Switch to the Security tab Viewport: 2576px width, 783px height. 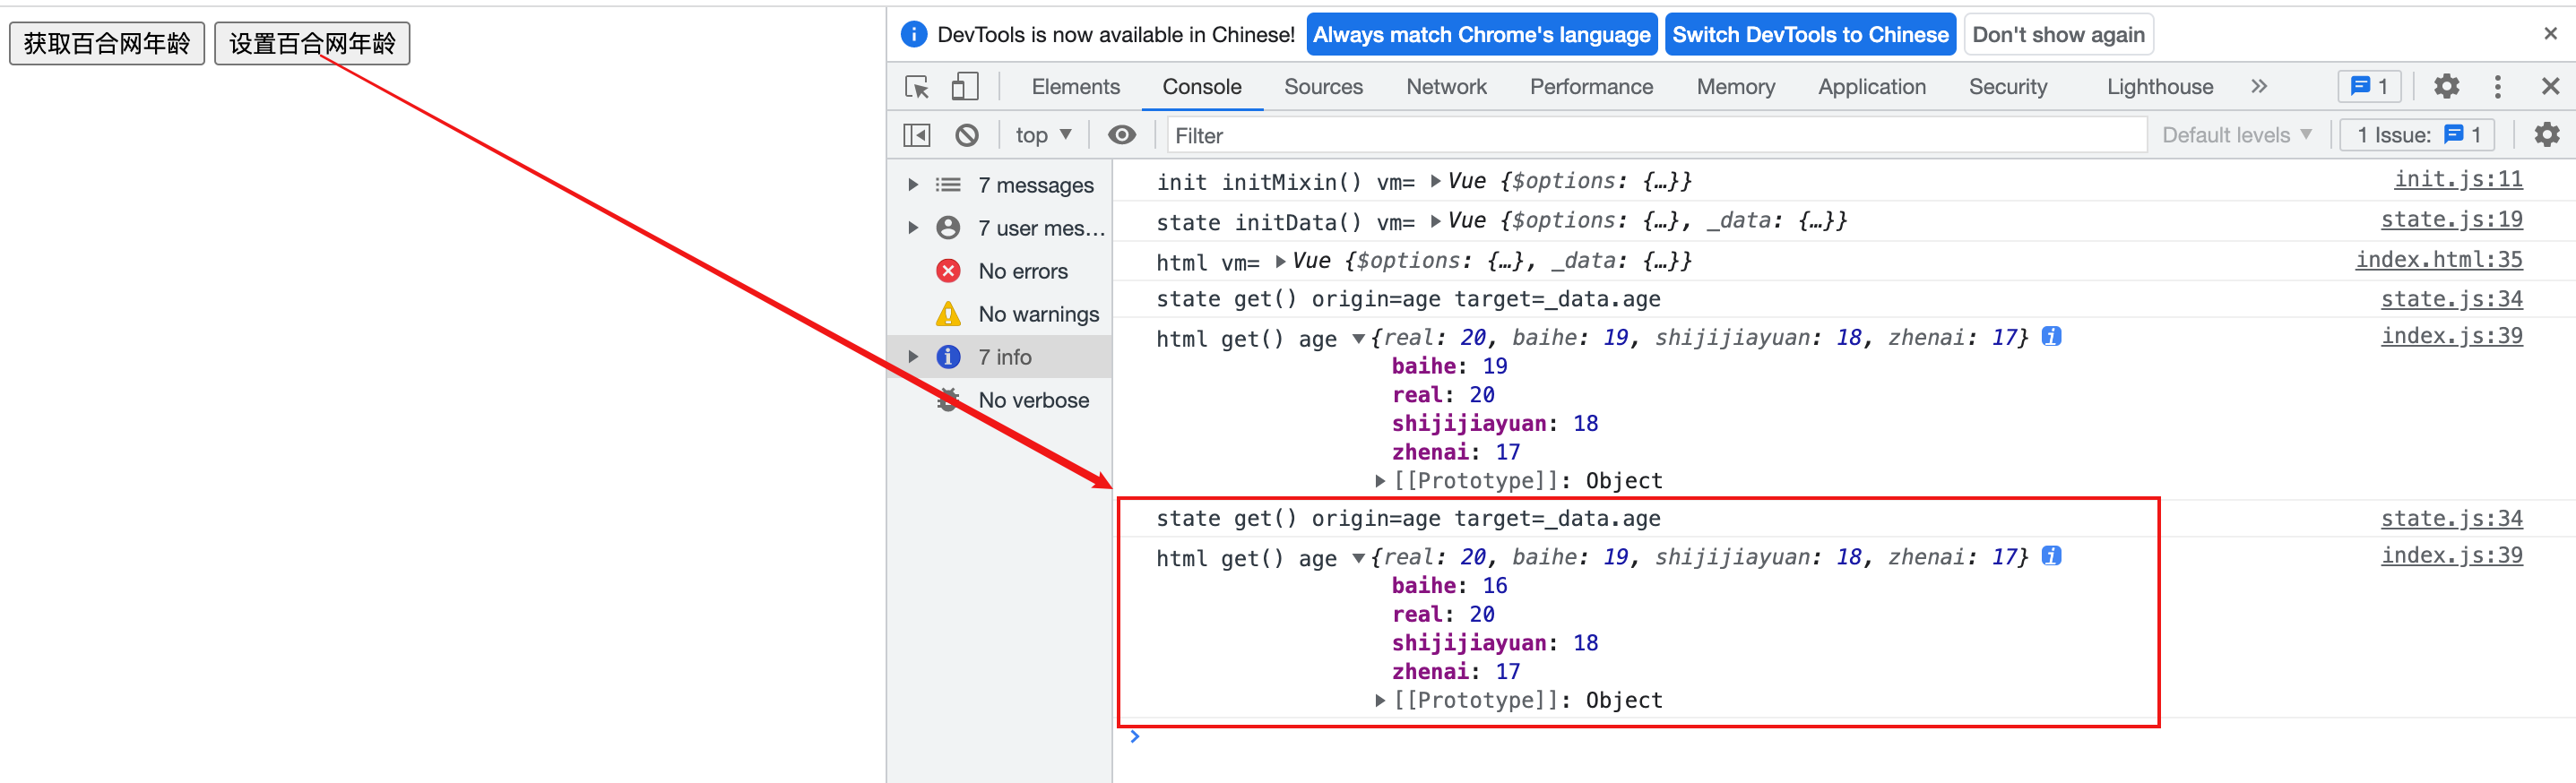[2007, 87]
